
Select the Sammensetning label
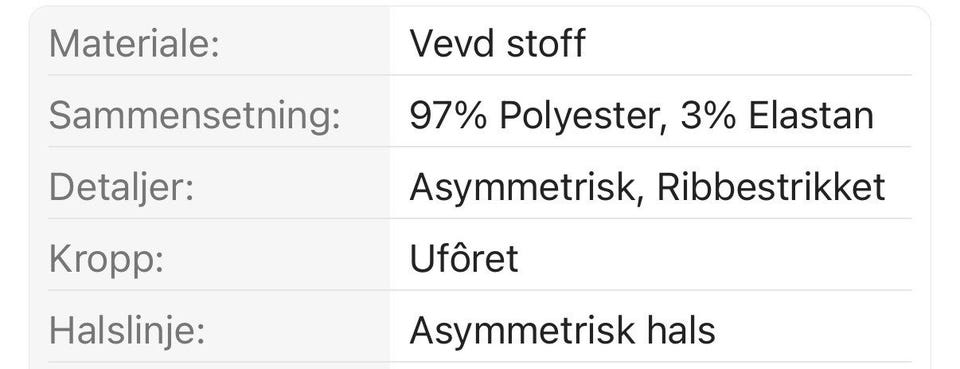click(x=194, y=116)
